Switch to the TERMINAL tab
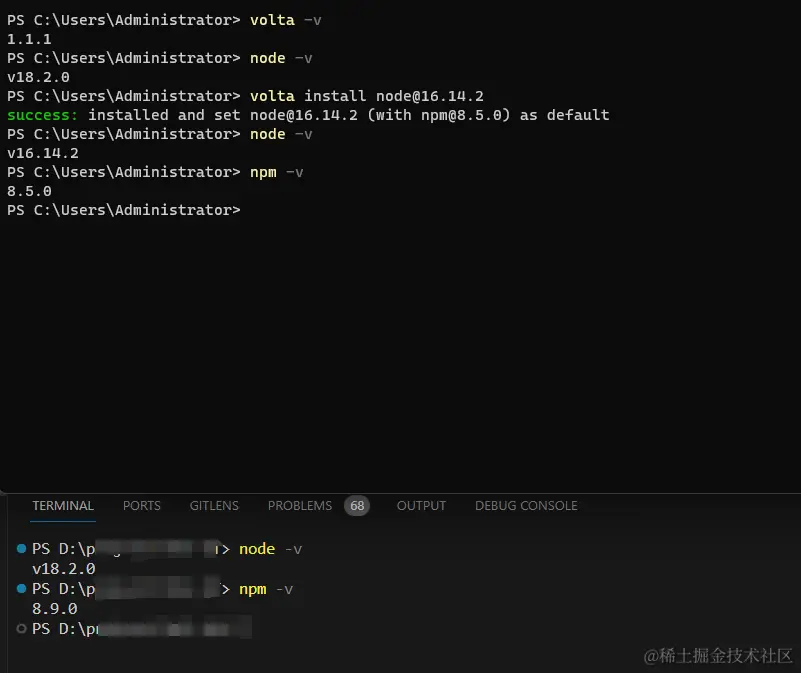The width and height of the screenshot is (801, 673). point(62,506)
